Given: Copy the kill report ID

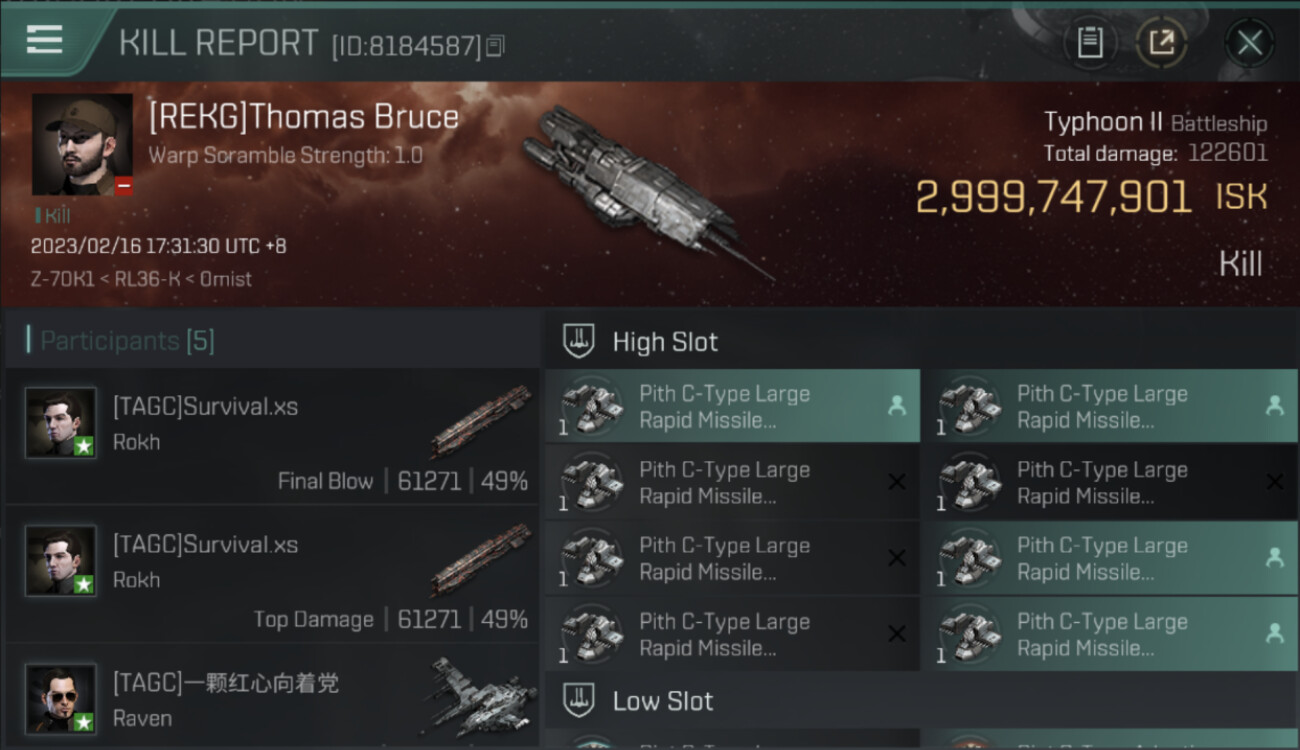Looking at the screenshot, I should click(496, 46).
